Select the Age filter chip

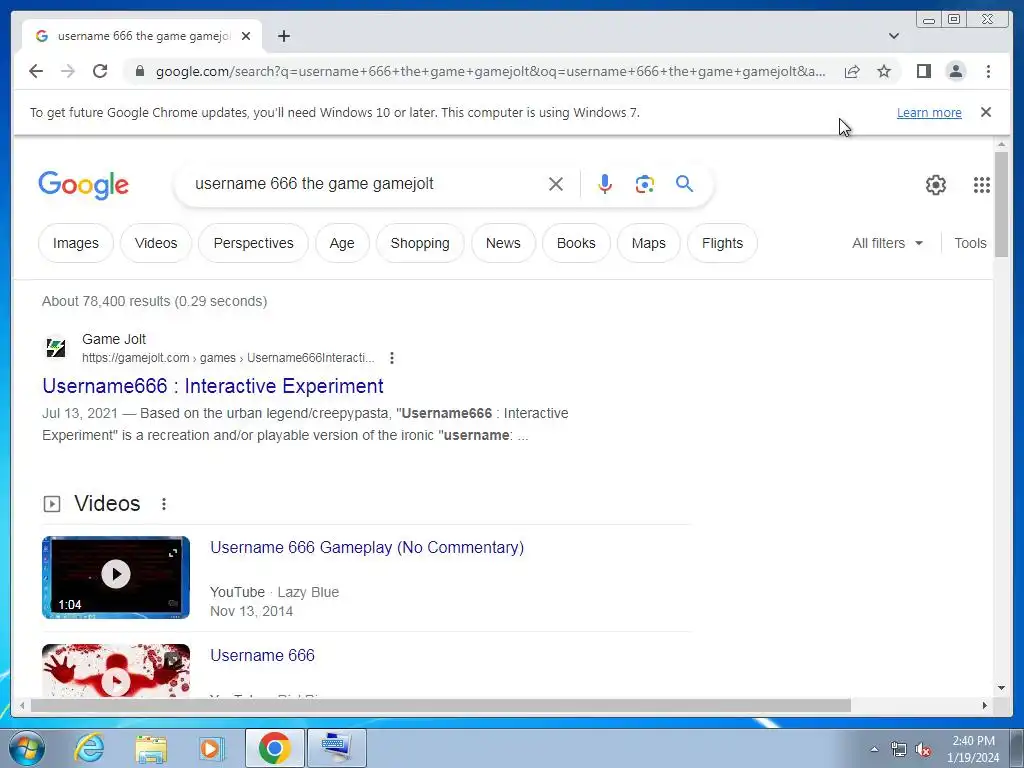(342, 243)
